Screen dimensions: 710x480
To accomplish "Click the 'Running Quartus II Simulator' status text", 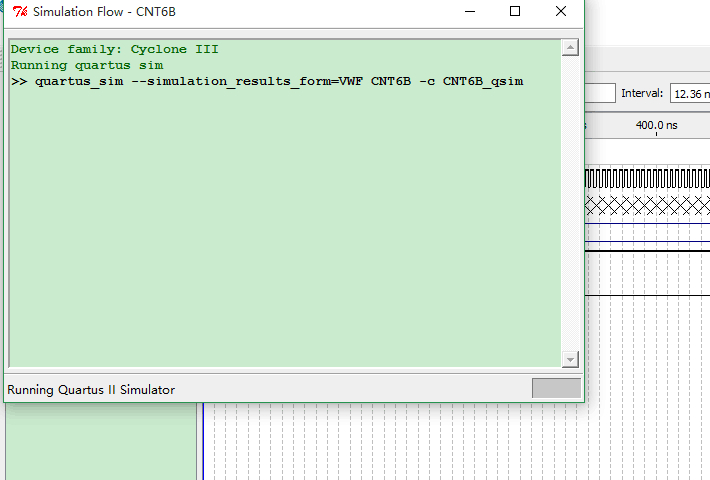I will pos(91,390).
